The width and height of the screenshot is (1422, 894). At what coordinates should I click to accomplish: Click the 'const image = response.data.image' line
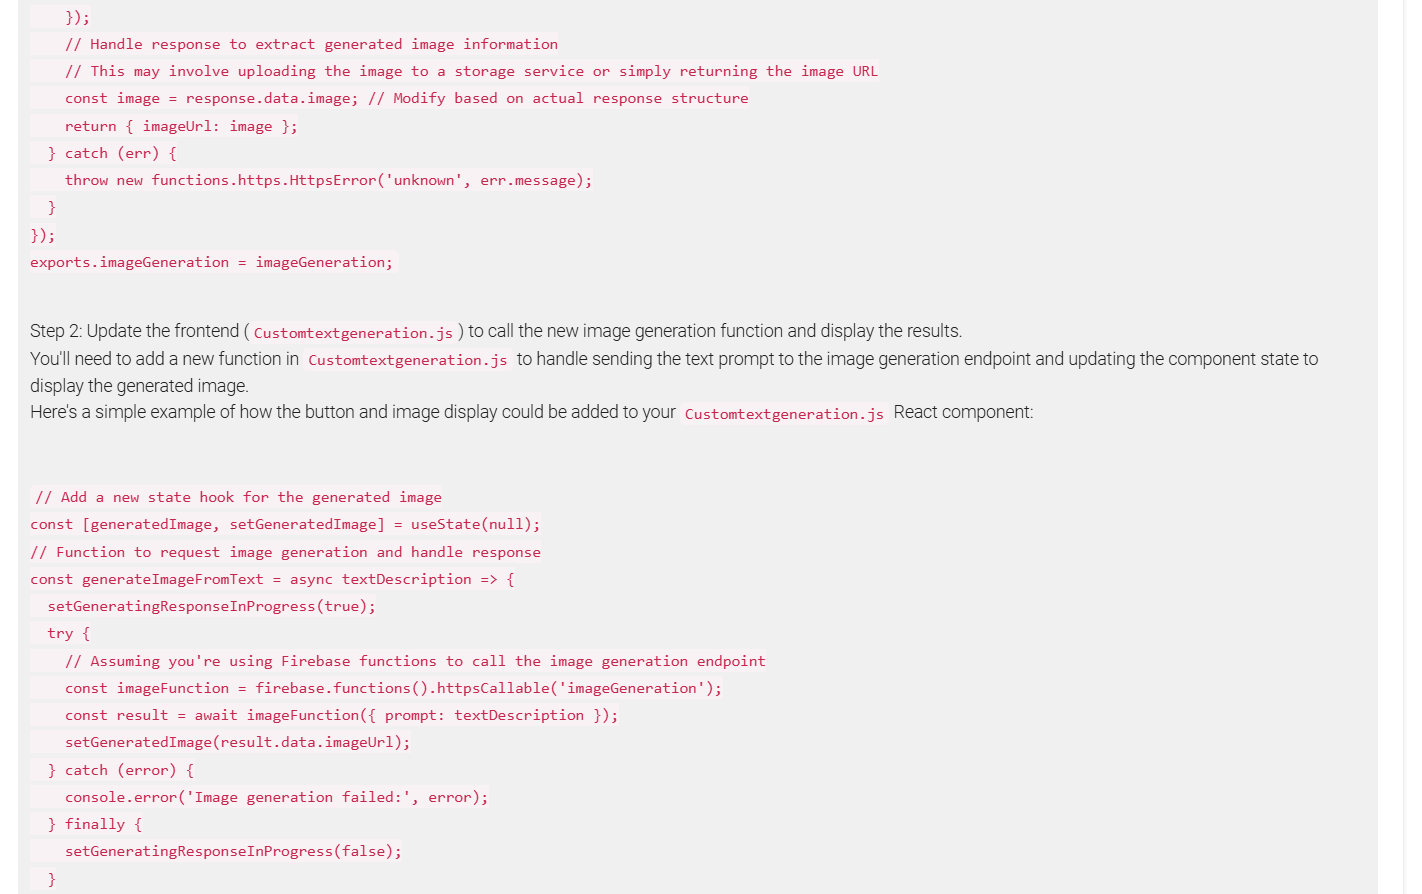406,98
